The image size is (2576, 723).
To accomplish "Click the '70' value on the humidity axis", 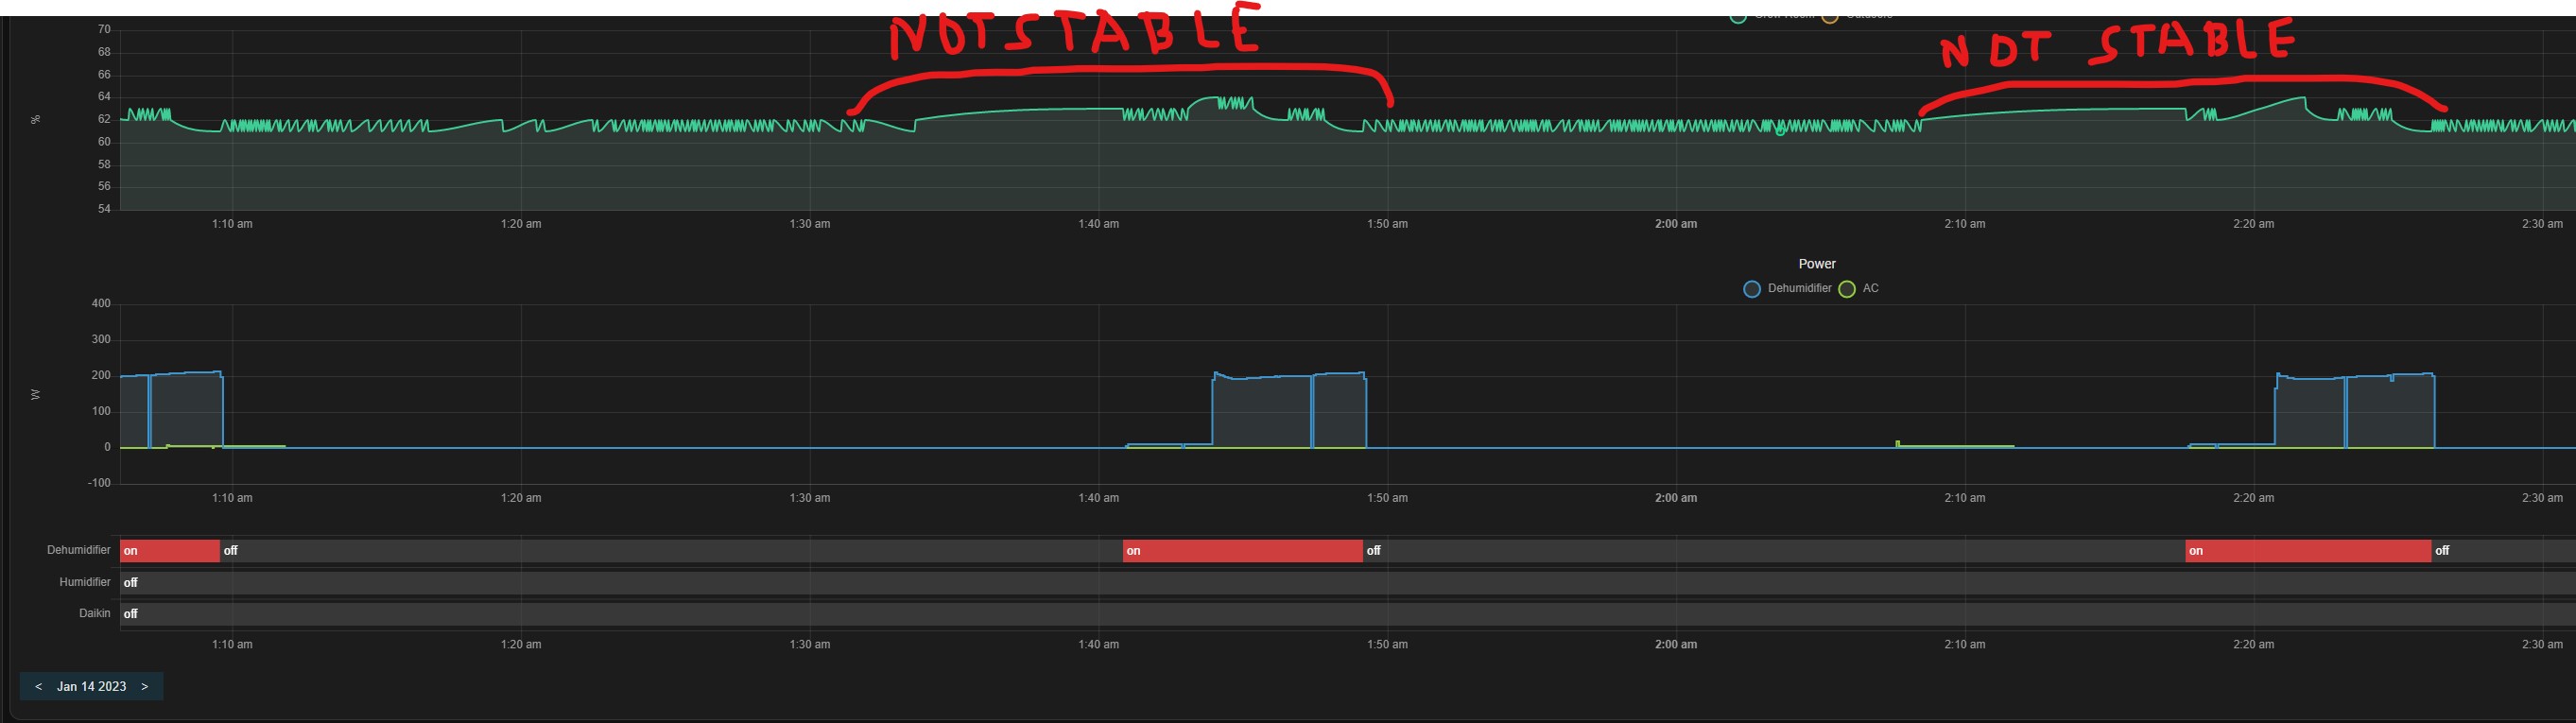I will click(x=104, y=30).
